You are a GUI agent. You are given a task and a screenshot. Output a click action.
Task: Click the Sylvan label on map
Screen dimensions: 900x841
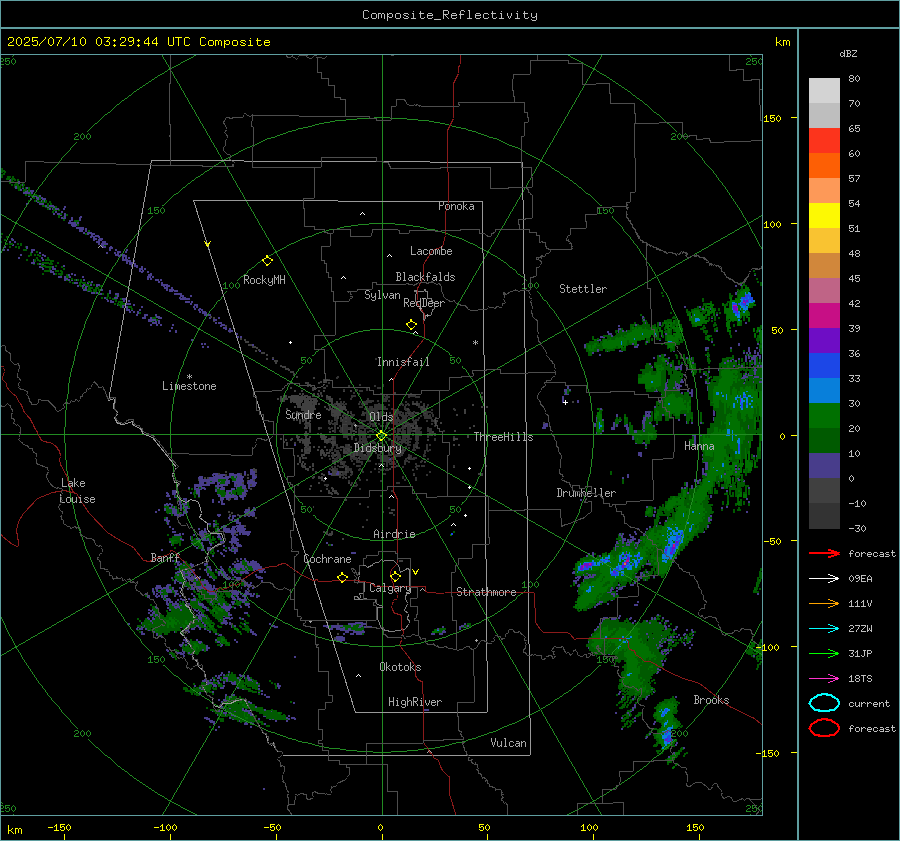(x=382, y=295)
